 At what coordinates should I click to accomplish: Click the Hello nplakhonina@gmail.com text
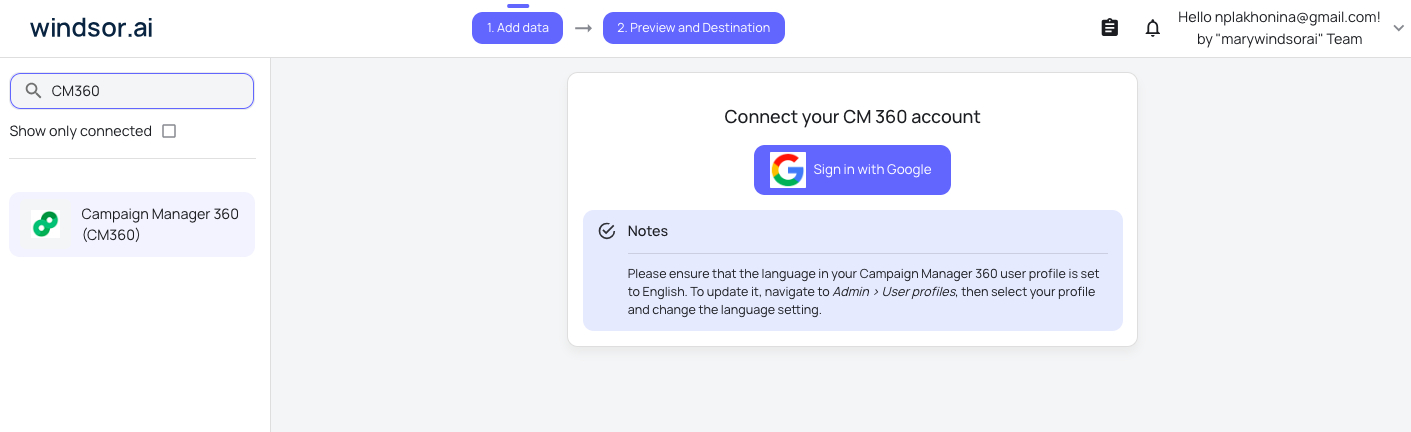[1279, 17]
